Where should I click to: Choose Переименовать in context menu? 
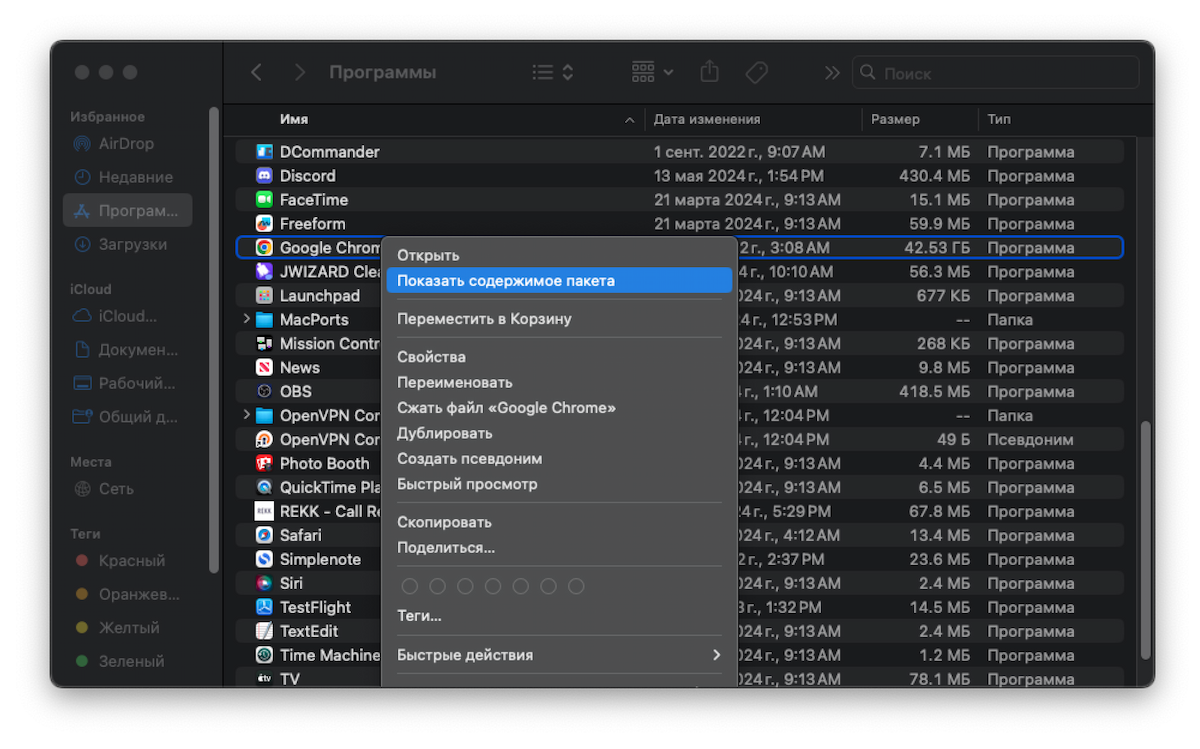point(559,382)
